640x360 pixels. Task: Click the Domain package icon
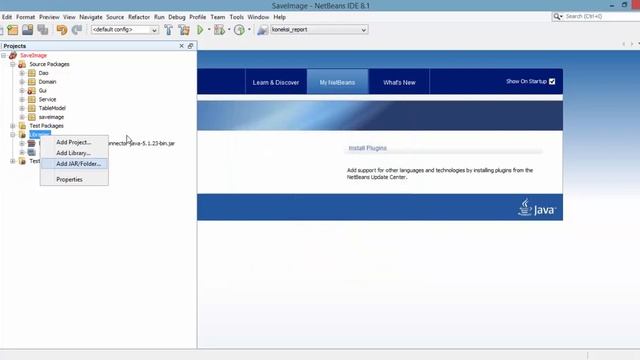[x=31, y=82]
